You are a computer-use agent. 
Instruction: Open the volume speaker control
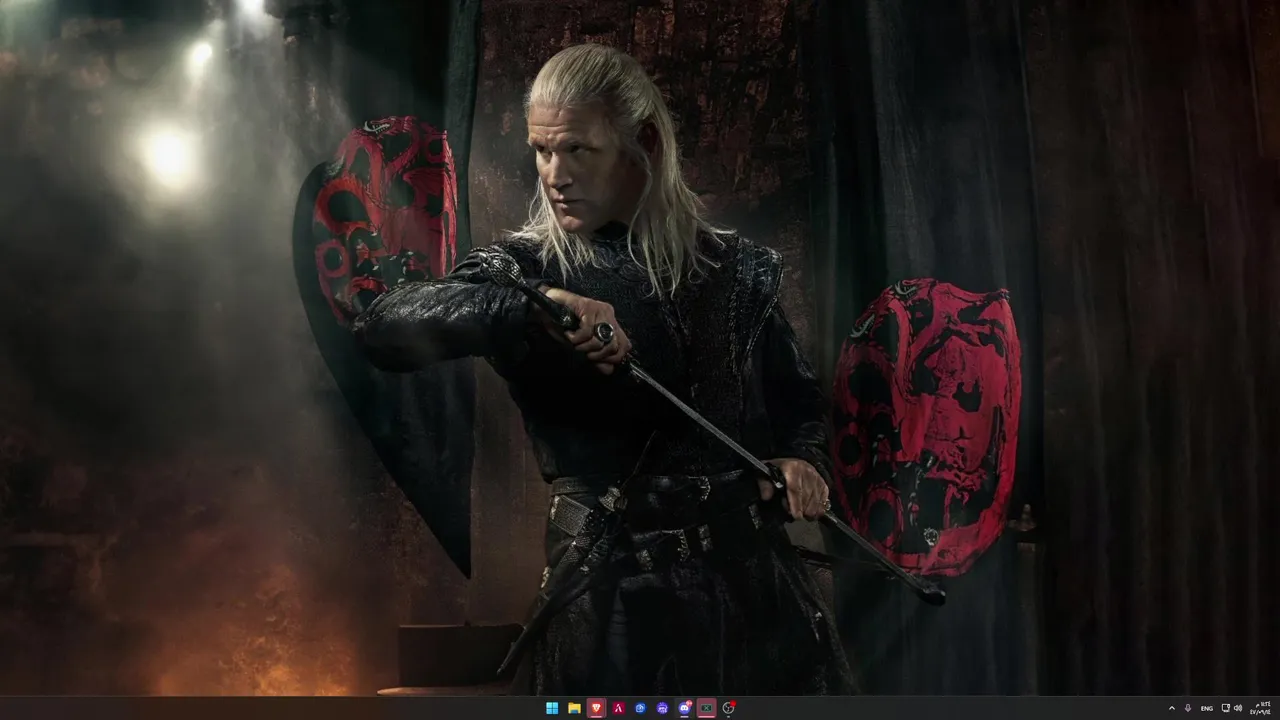pos(1238,708)
